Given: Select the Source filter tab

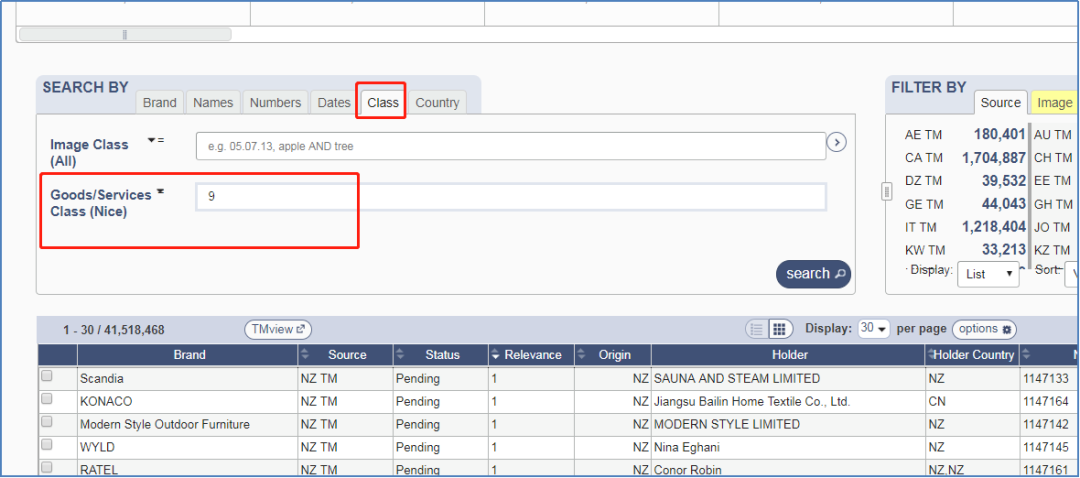Looking at the screenshot, I should pyautogui.click(x=1001, y=103).
